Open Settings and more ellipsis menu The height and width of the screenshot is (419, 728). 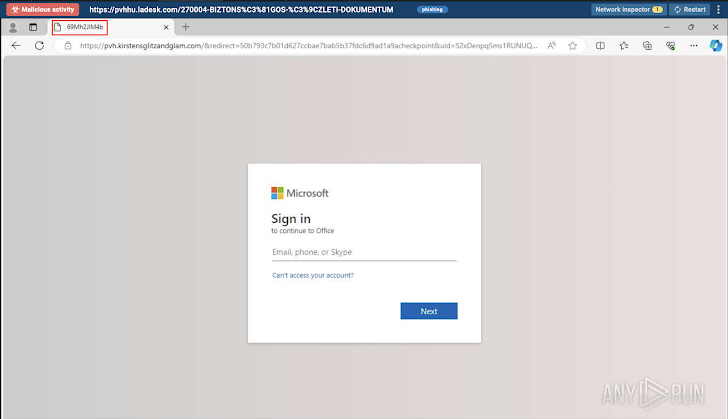[693, 45]
